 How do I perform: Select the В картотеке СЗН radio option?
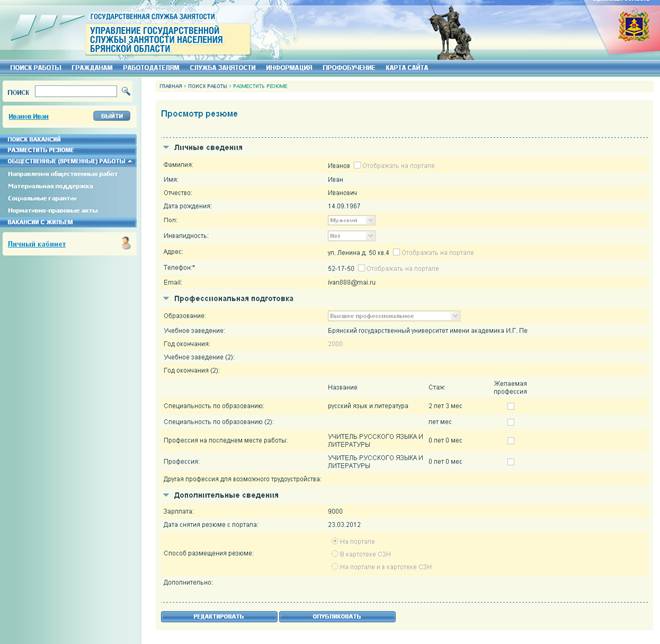coord(335,554)
